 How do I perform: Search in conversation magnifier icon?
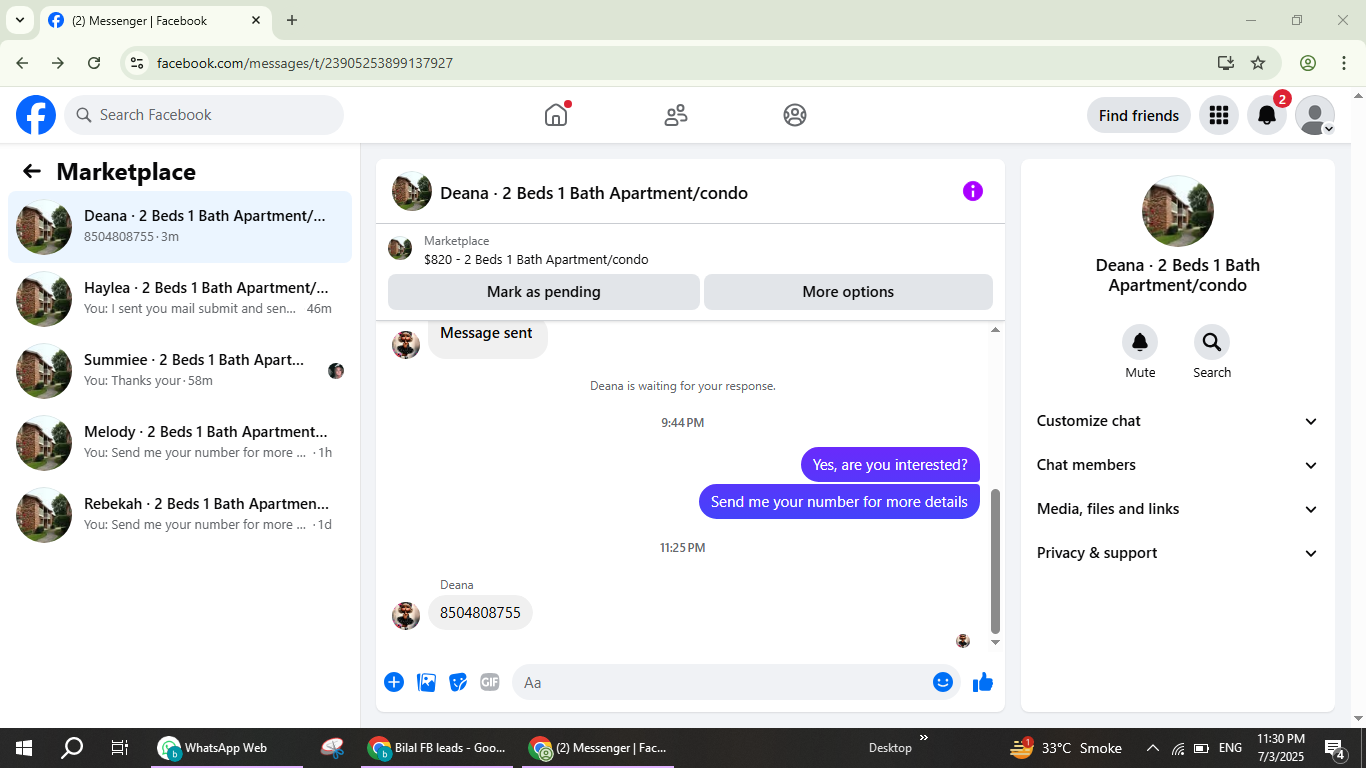tap(1212, 343)
